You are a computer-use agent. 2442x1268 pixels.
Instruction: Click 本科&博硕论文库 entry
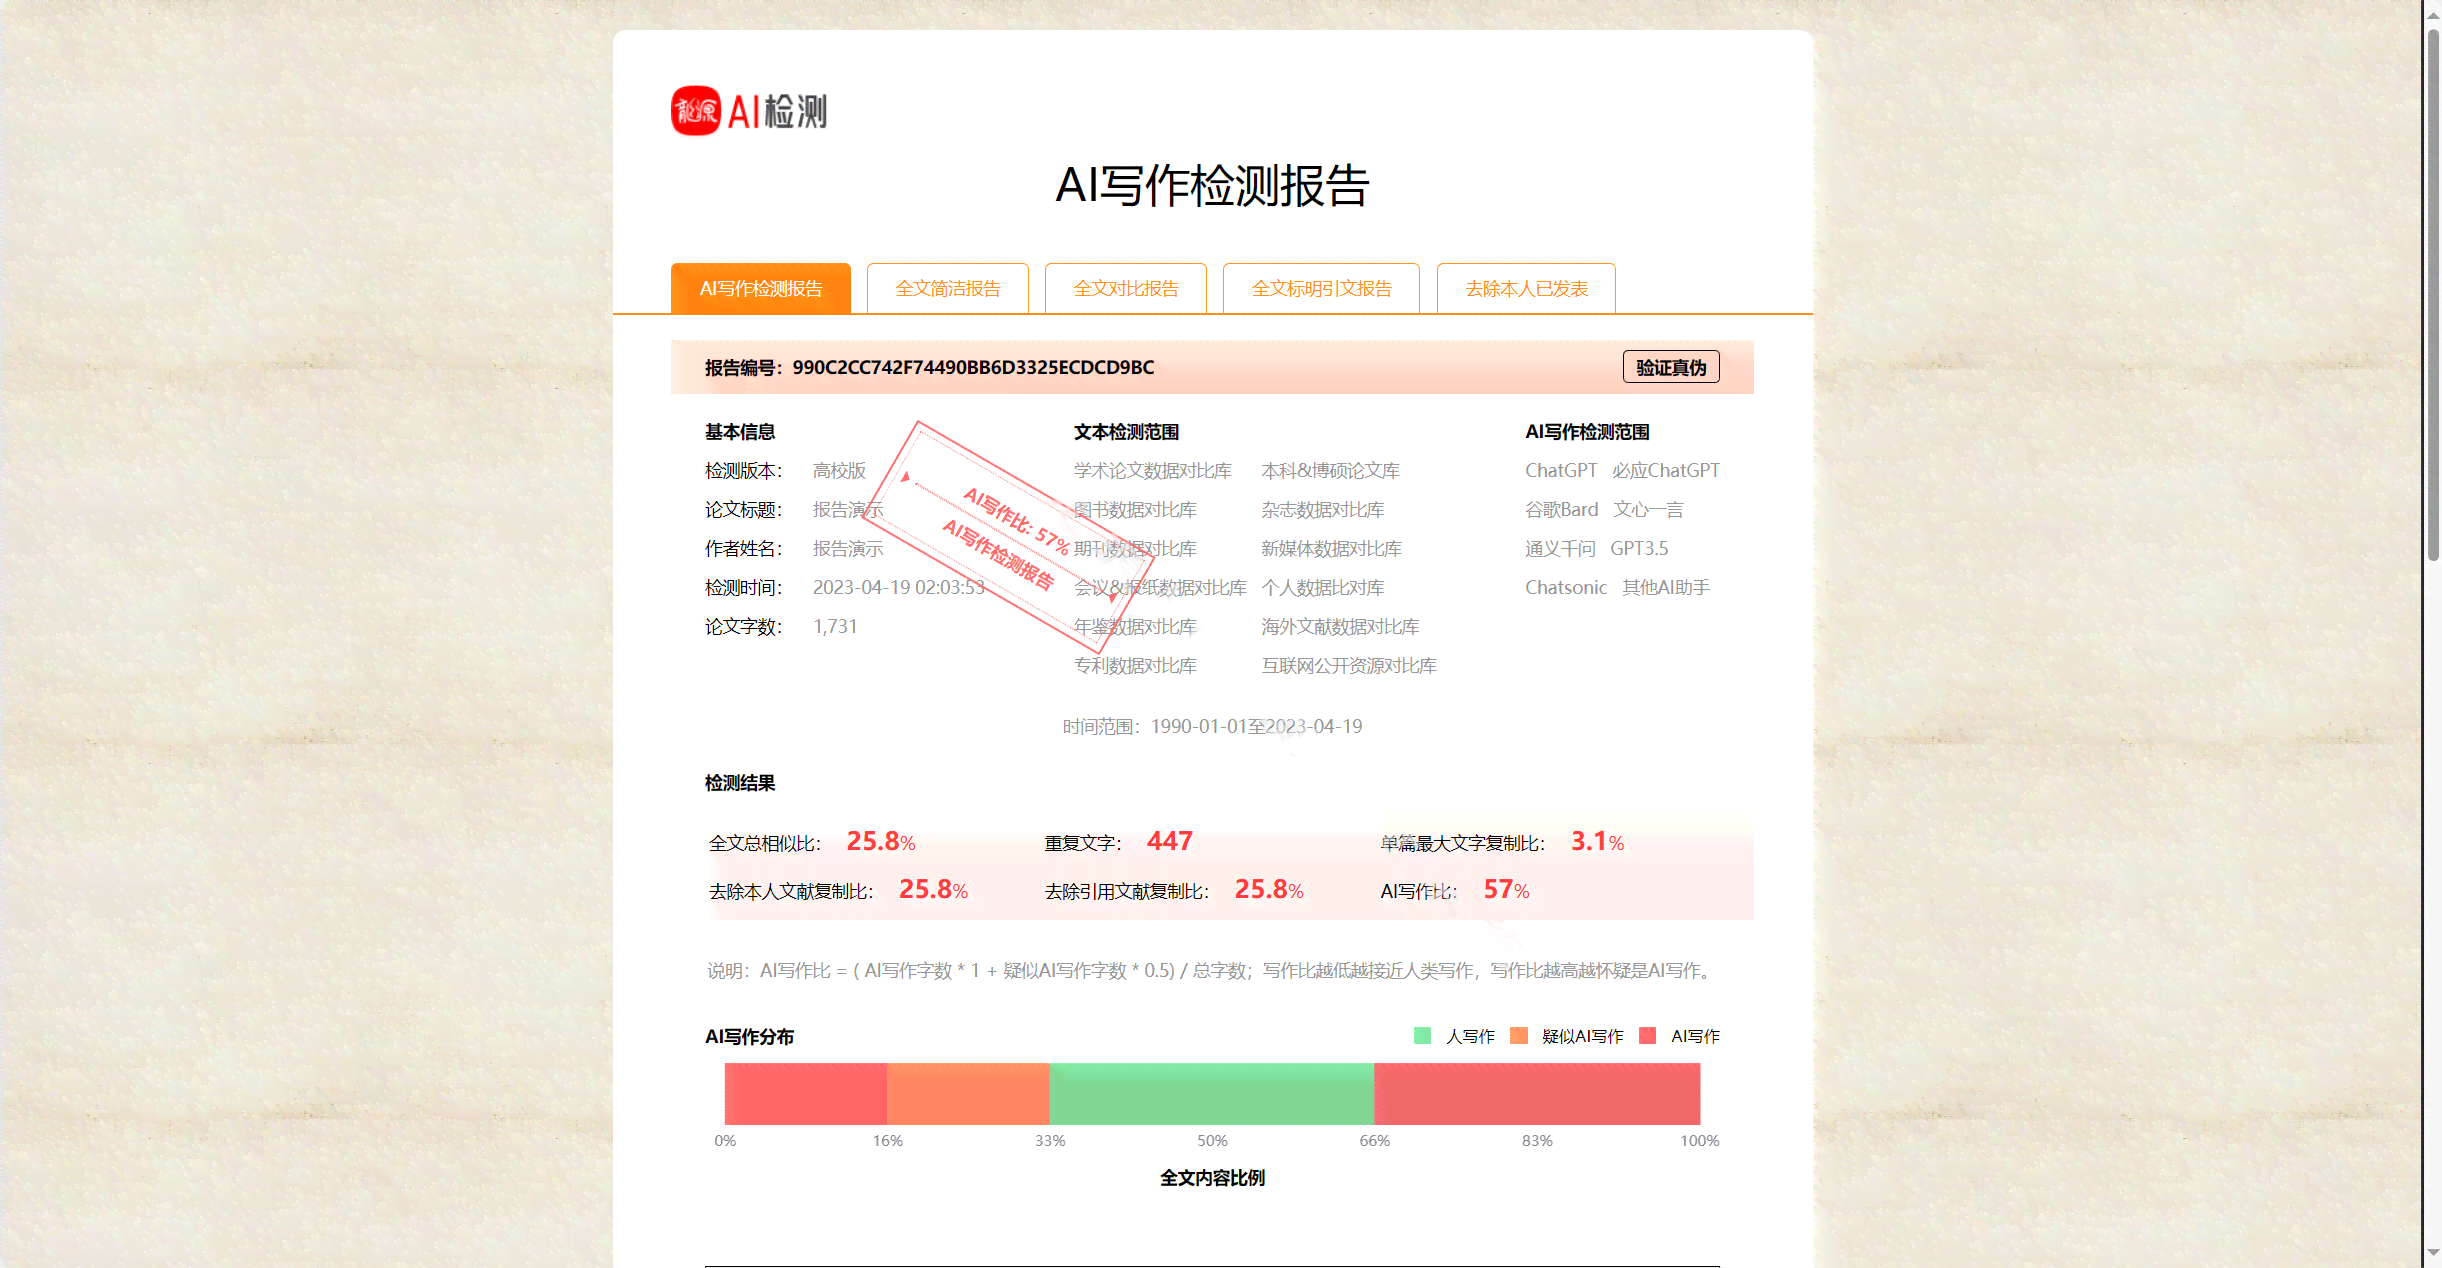pyautogui.click(x=1330, y=471)
